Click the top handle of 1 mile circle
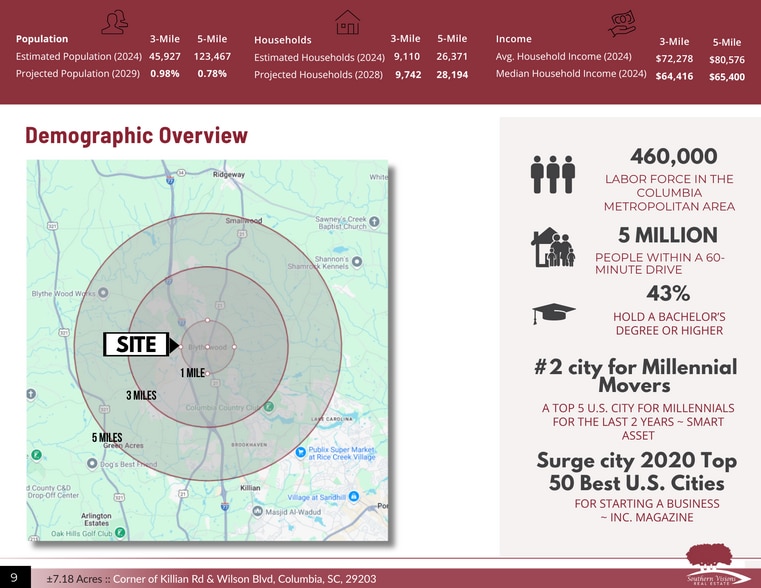This screenshot has width=761, height=588. click(207, 320)
